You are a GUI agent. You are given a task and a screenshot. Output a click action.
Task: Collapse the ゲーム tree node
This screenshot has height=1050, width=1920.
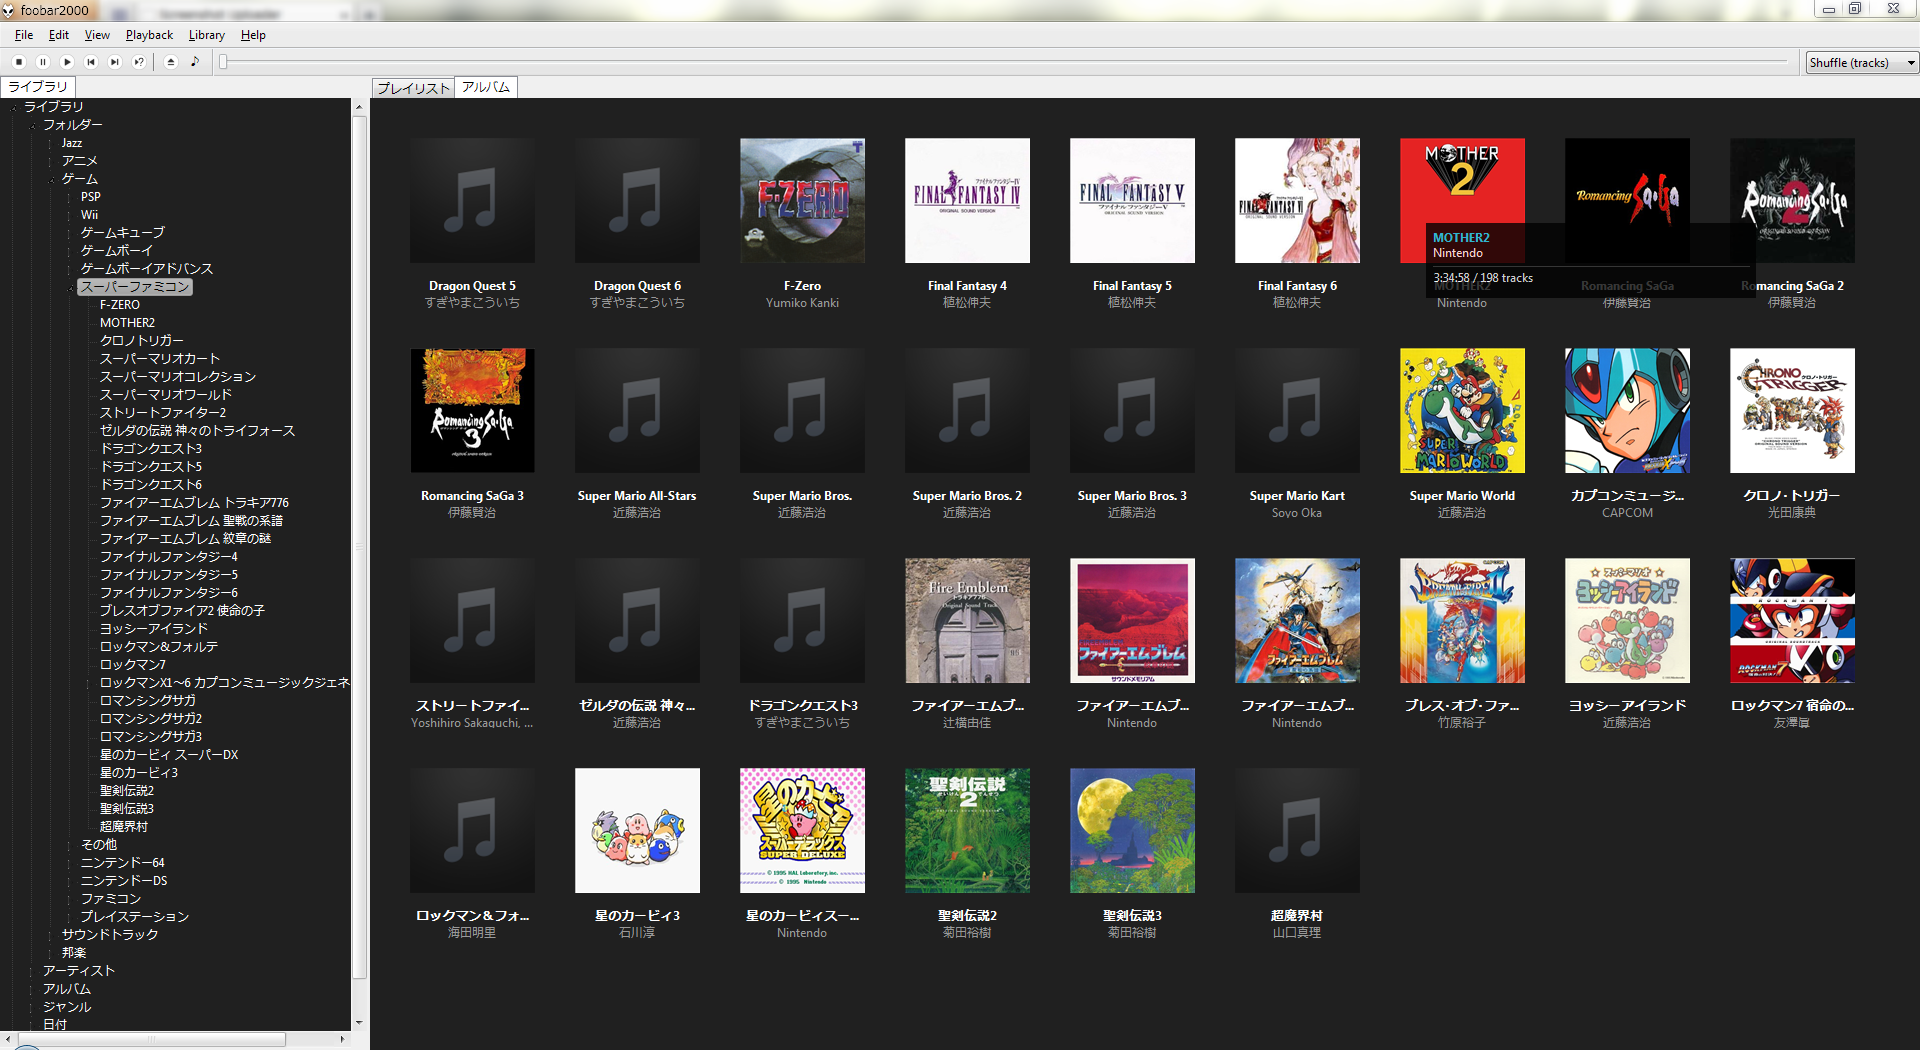(52, 179)
